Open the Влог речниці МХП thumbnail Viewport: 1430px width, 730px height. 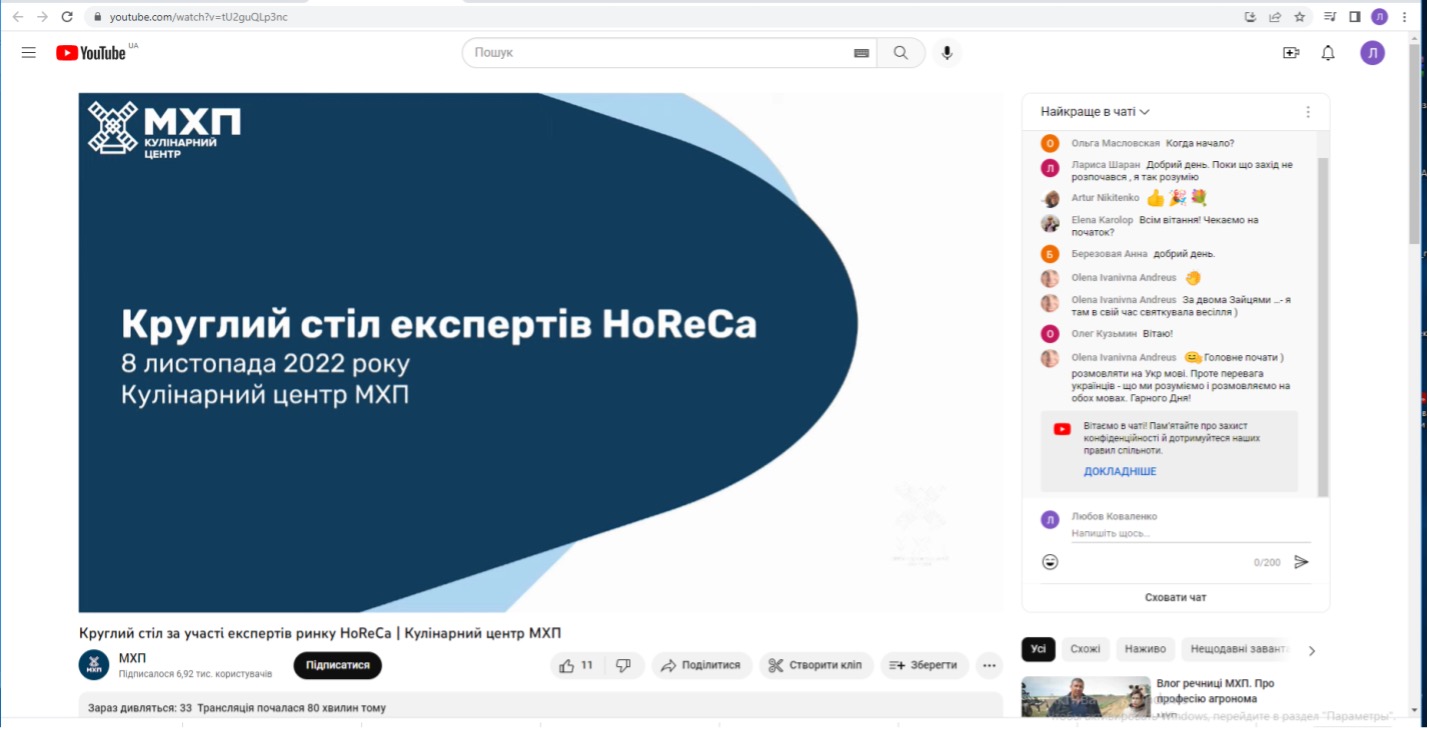point(1084,697)
